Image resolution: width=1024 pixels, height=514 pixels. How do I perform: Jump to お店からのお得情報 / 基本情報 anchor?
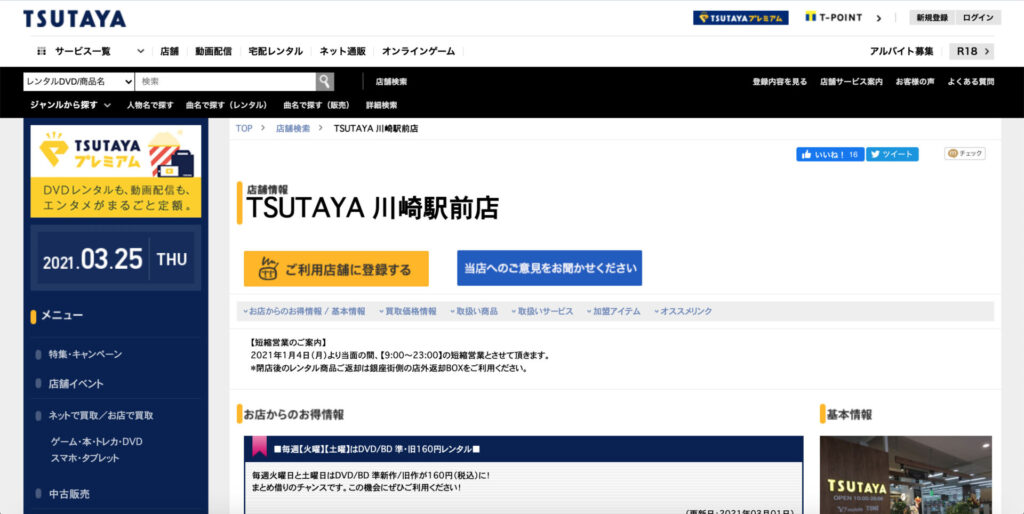304,312
